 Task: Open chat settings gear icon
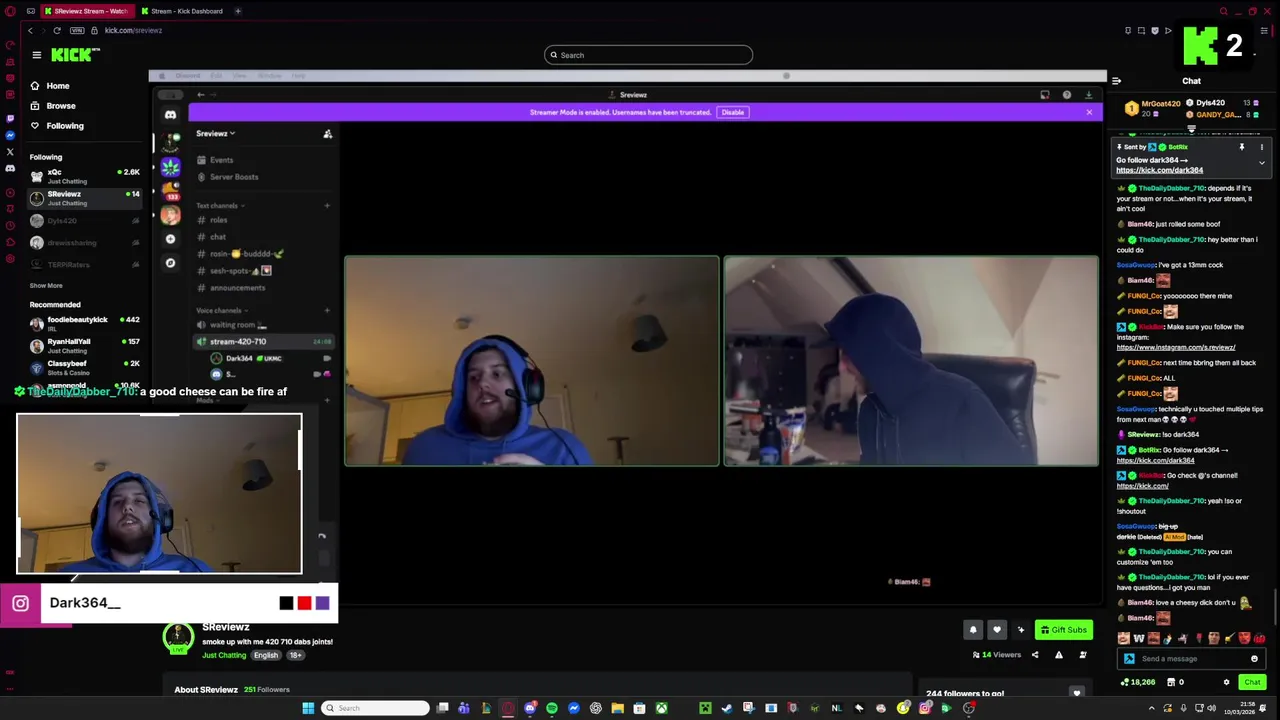point(1226,682)
